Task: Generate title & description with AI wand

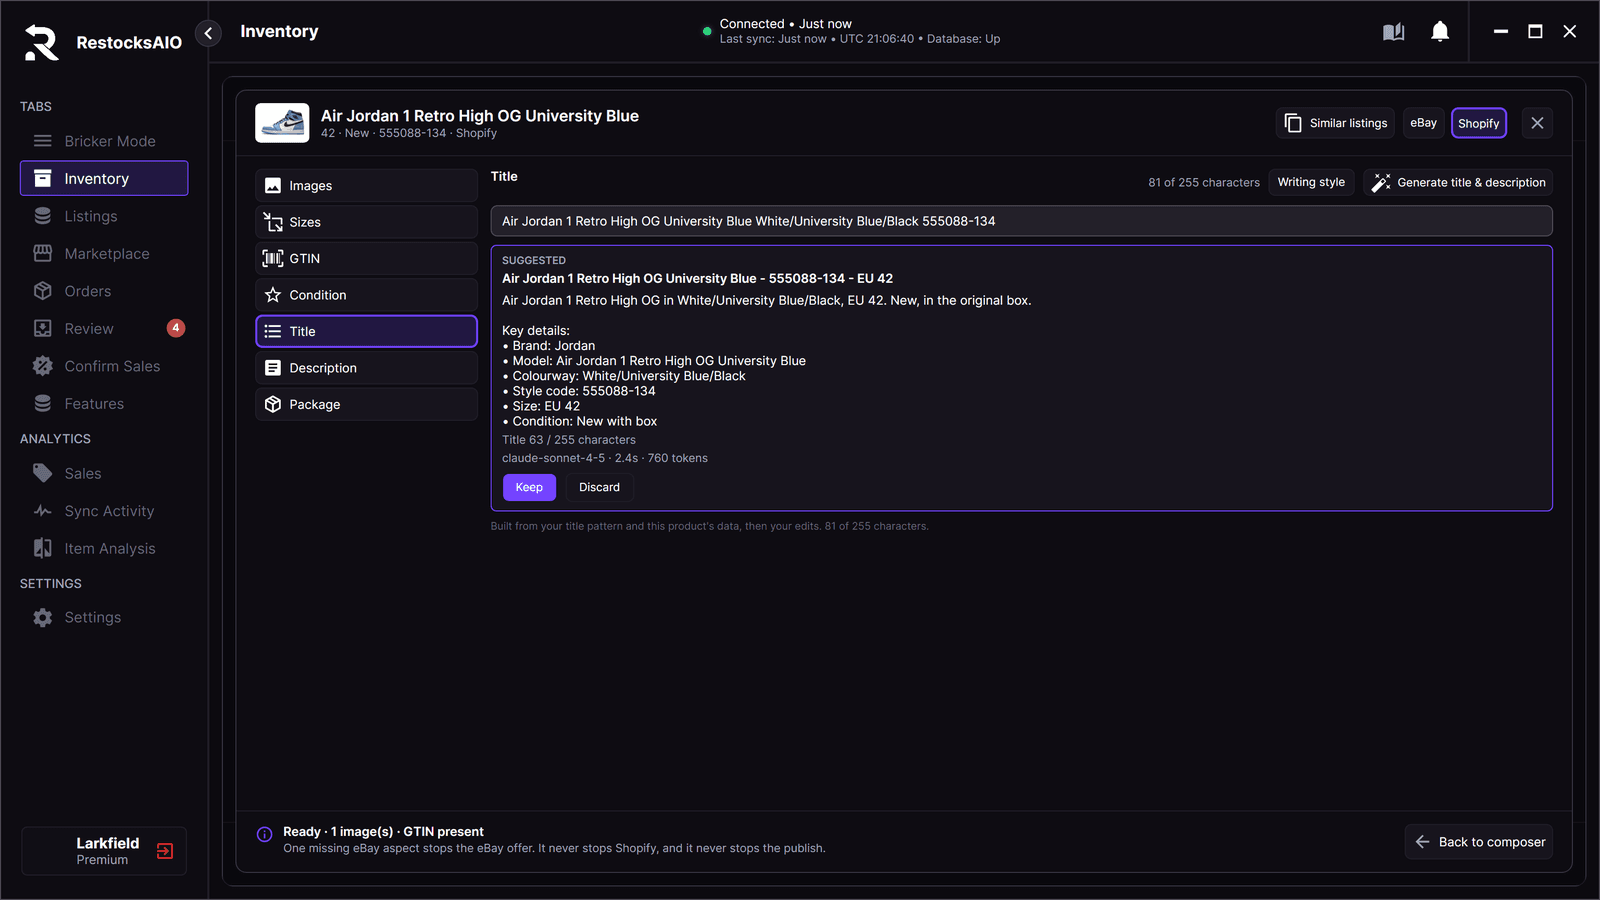Action: (x=1458, y=182)
